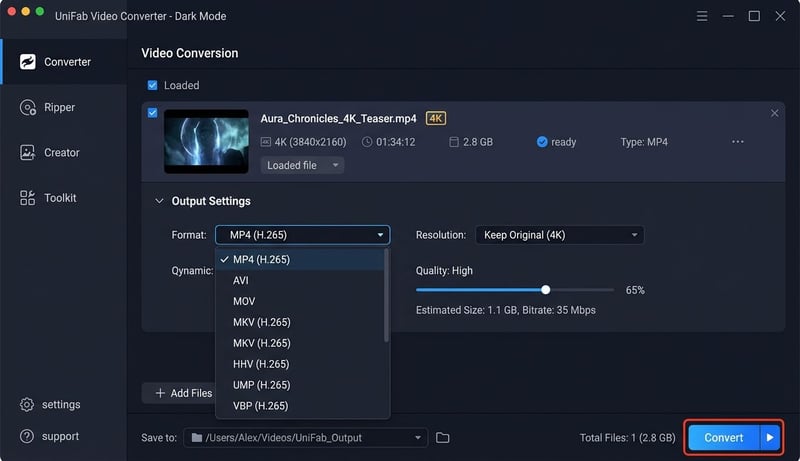This screenshot has height=461, width=800.
Task: Click the 01:34:12 duration text
Action: tap(395, 142)
